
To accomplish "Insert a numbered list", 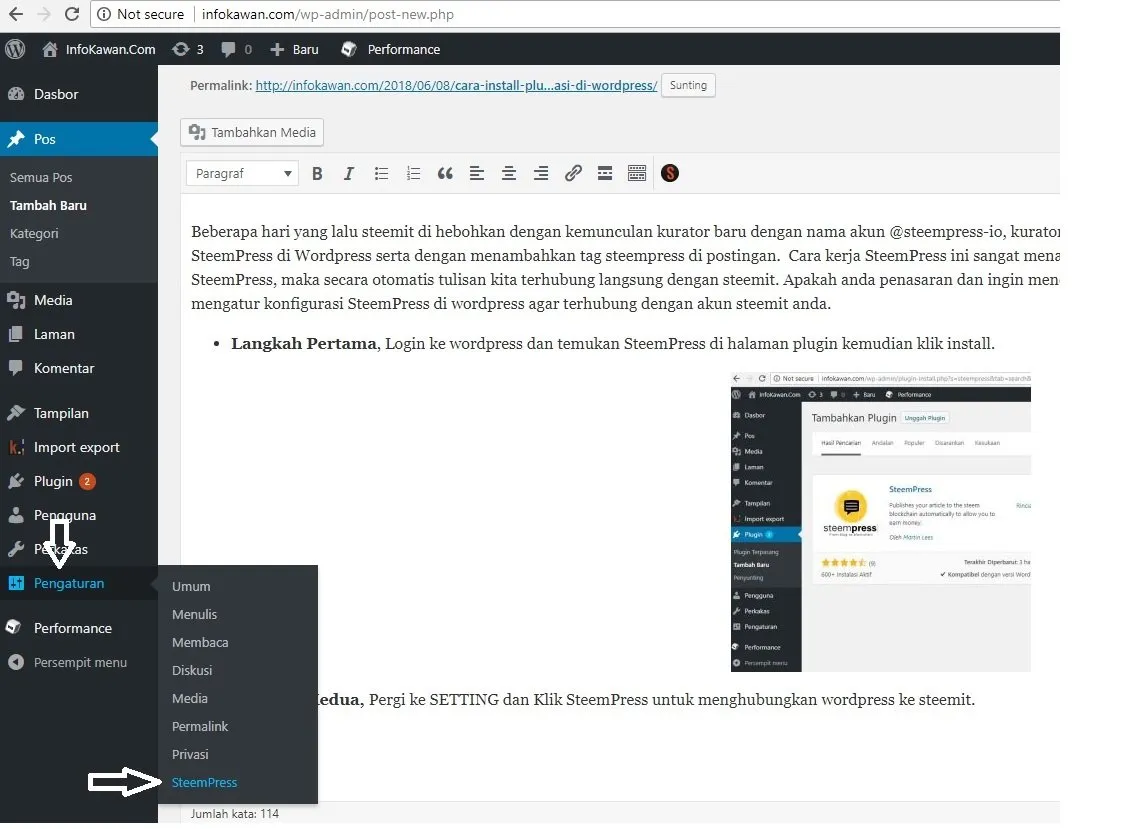I will click(413, 174).
